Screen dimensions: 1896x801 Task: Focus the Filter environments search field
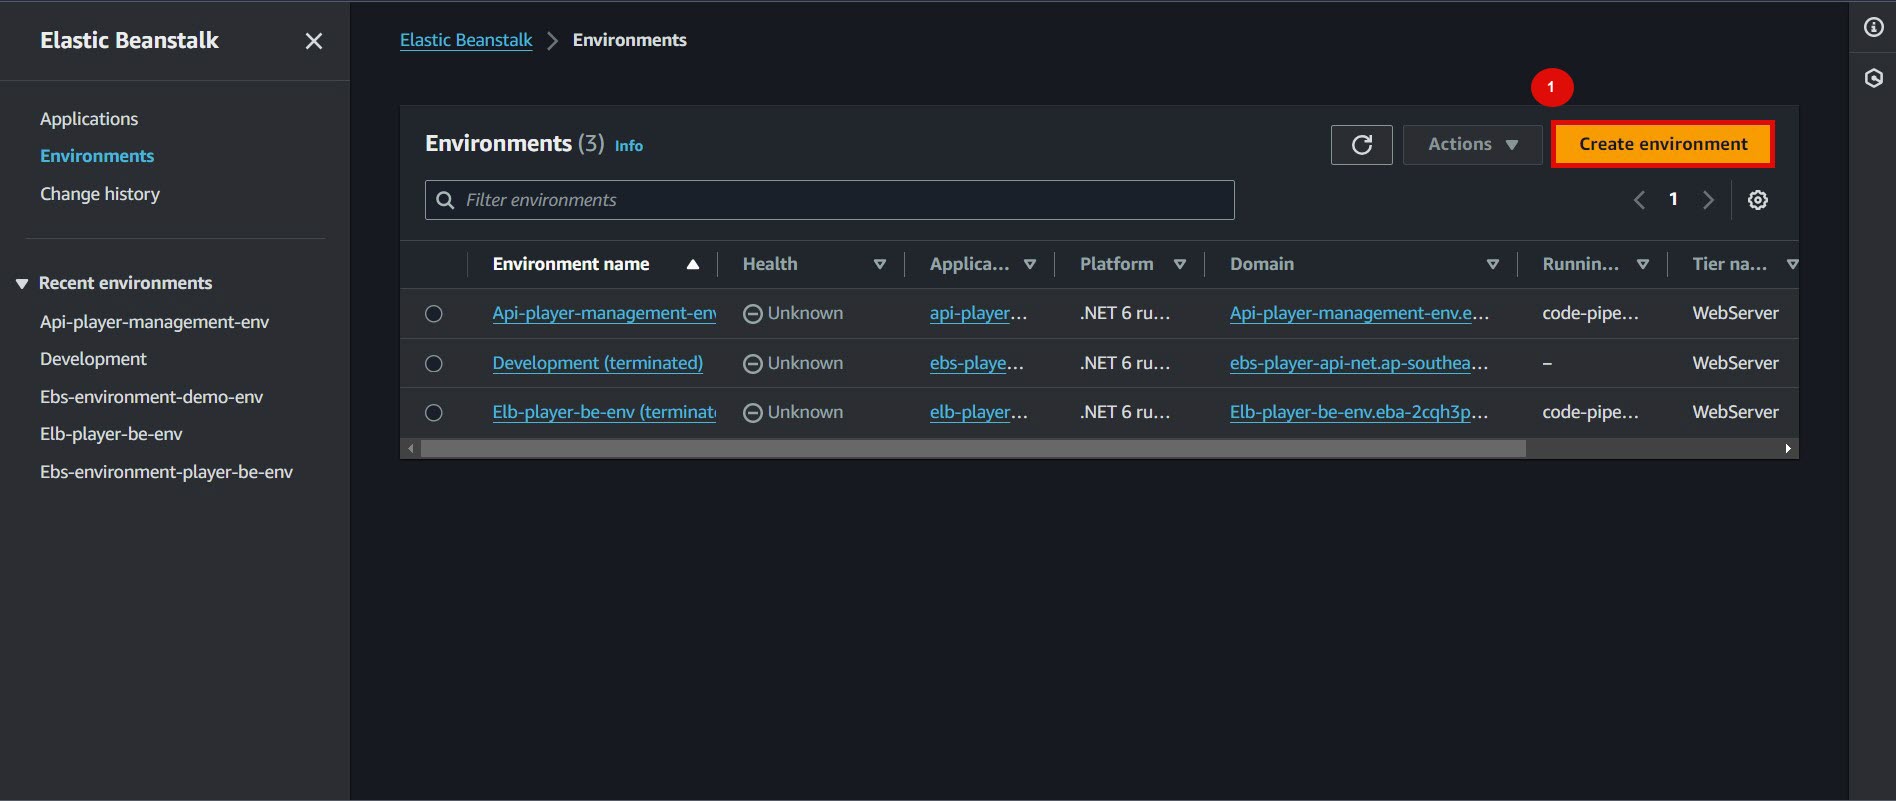coord(829,200)
